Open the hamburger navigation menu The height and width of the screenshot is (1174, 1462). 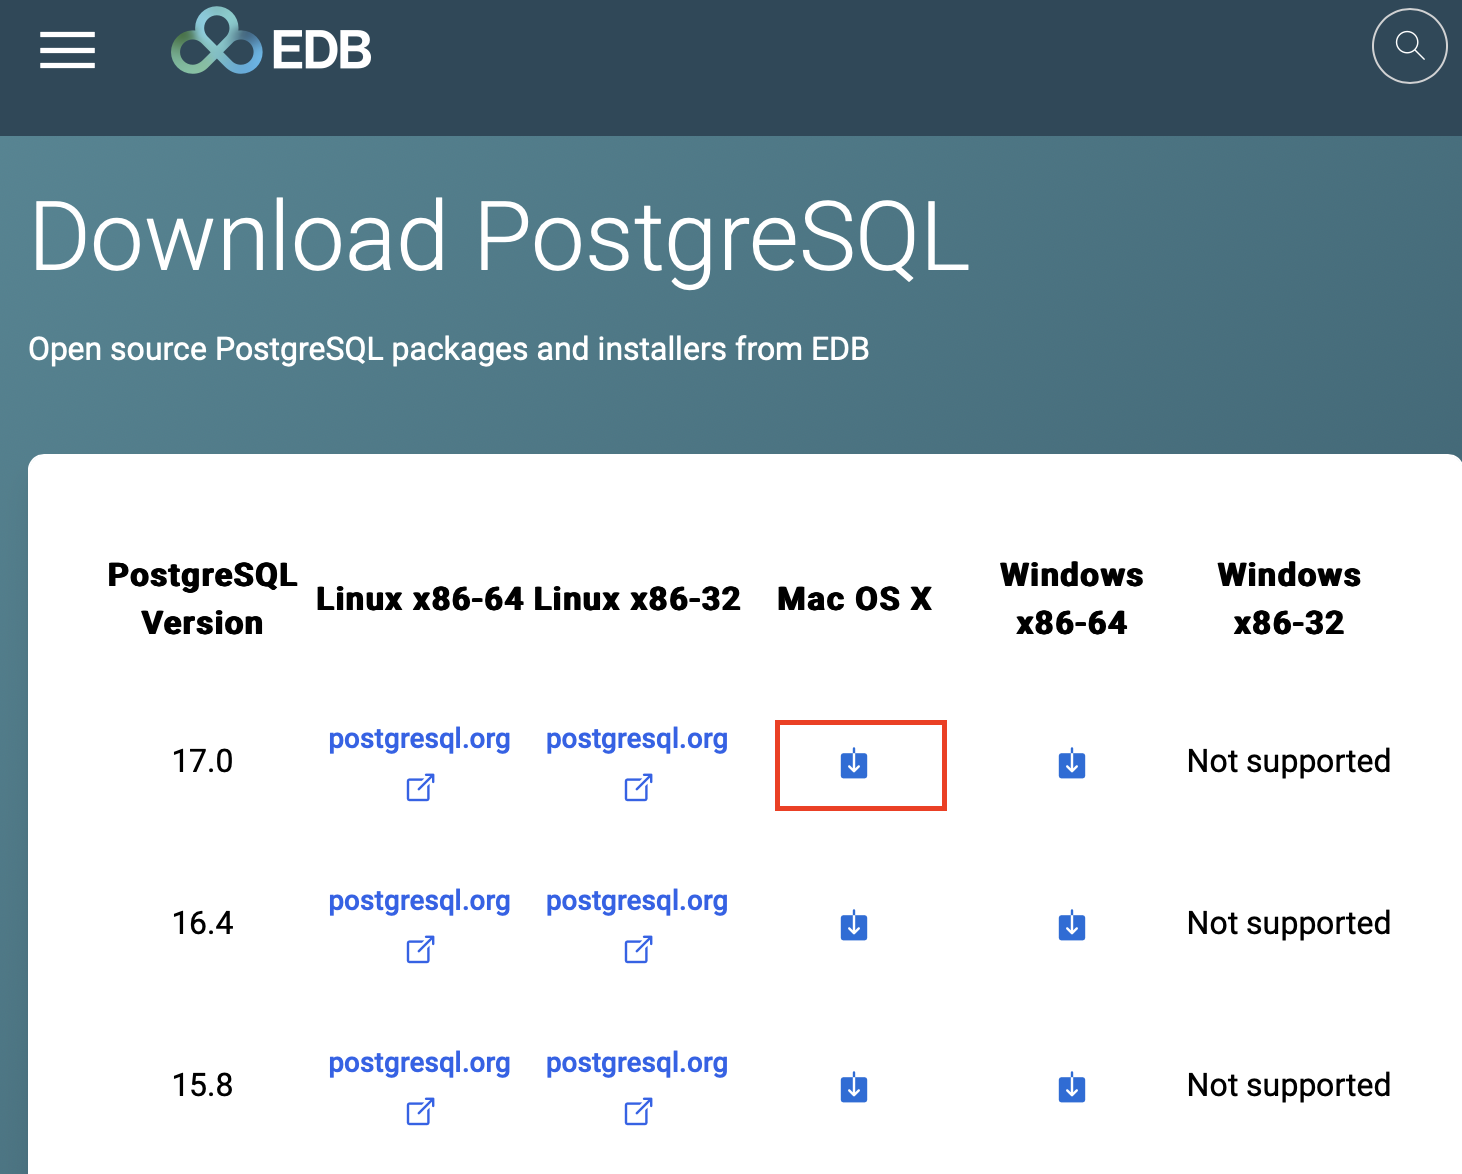(67, 50)
